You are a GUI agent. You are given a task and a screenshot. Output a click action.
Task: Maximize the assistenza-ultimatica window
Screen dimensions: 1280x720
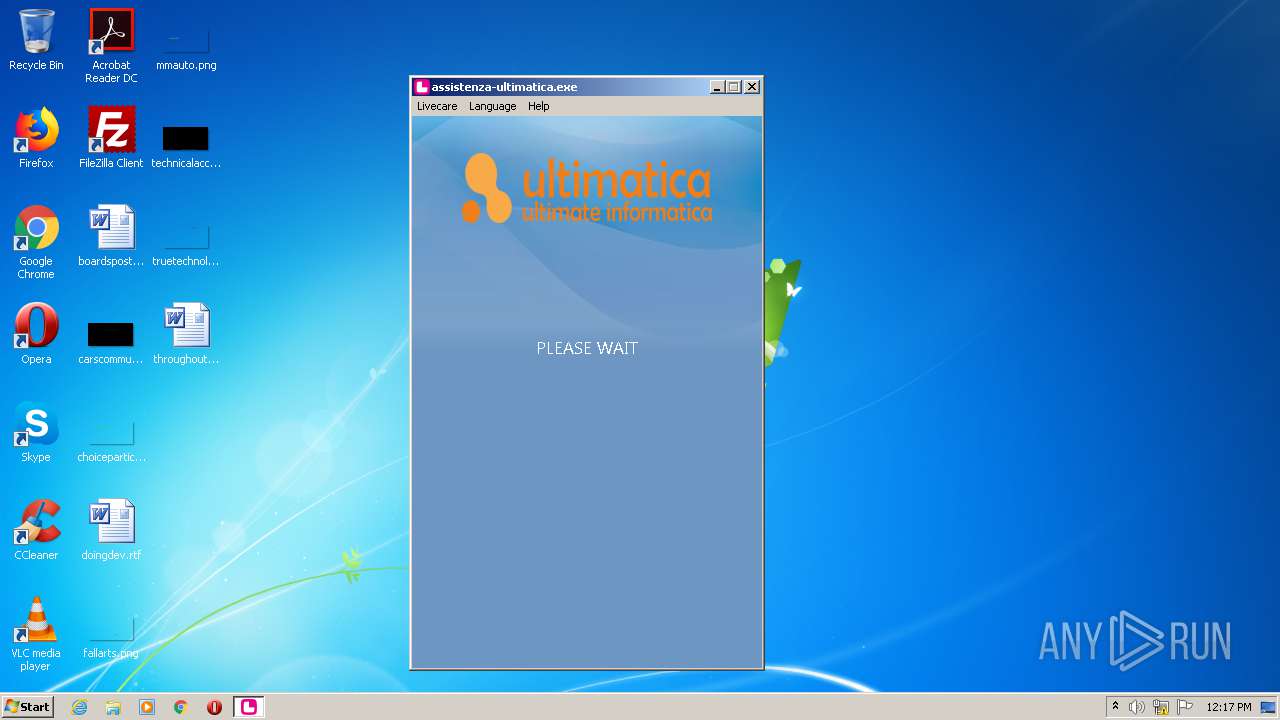point(733,87)
